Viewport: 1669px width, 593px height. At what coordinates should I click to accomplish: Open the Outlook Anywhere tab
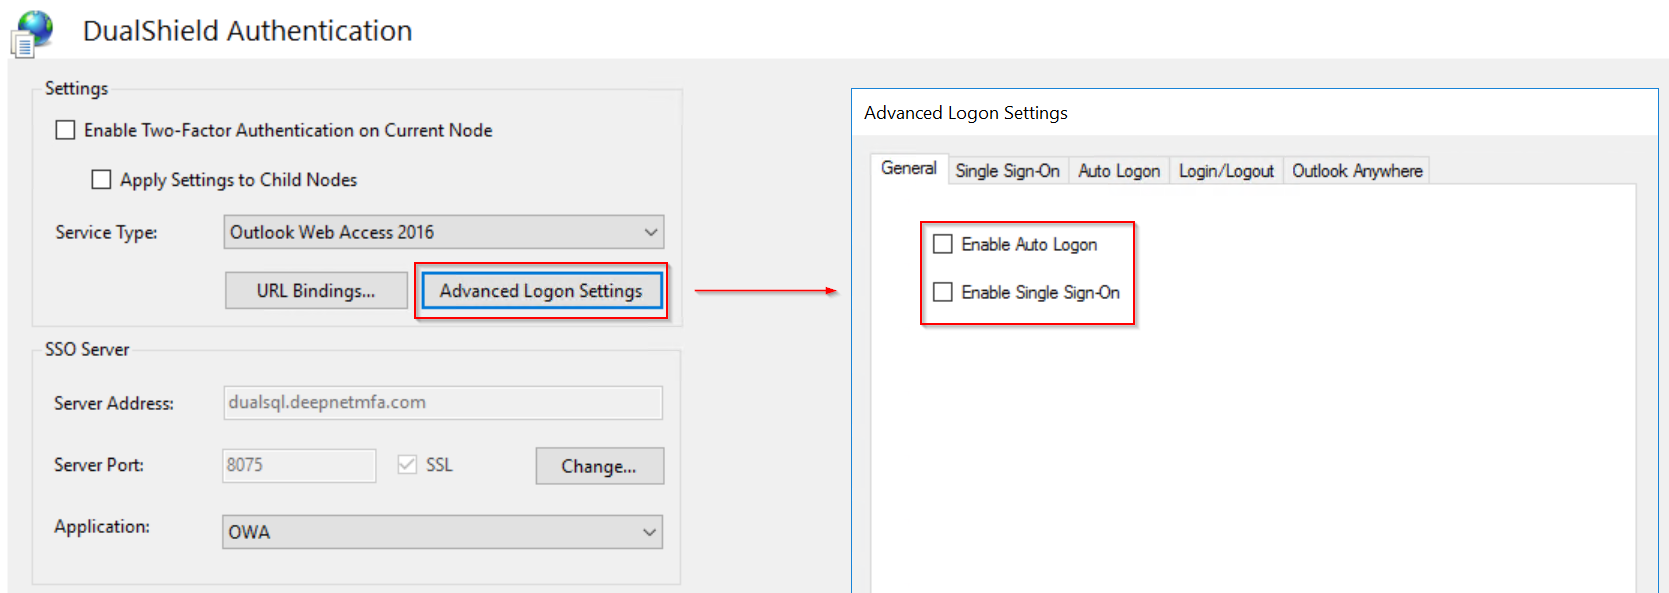[x=1357, y=171]
